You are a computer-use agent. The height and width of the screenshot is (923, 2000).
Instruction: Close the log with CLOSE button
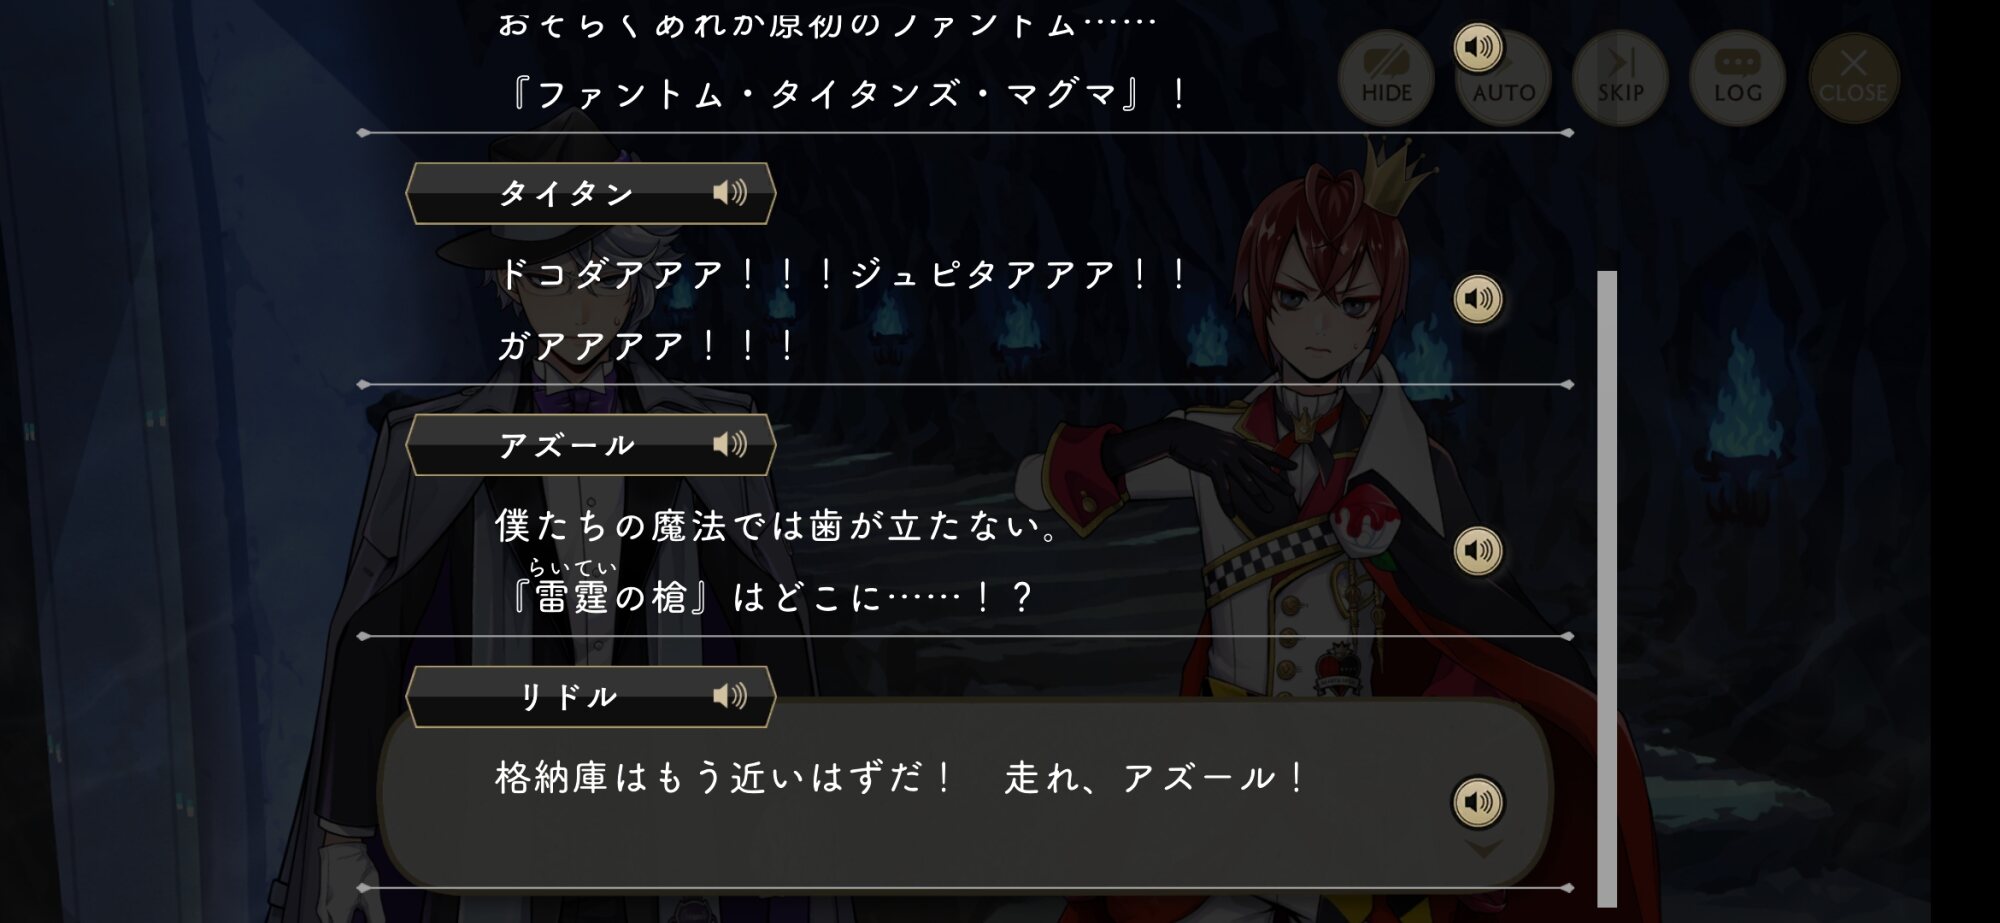point(1853,78)
